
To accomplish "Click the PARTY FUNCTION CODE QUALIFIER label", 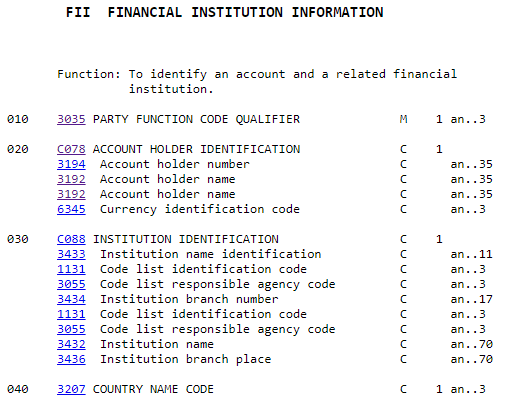I will tap(196, 119).
